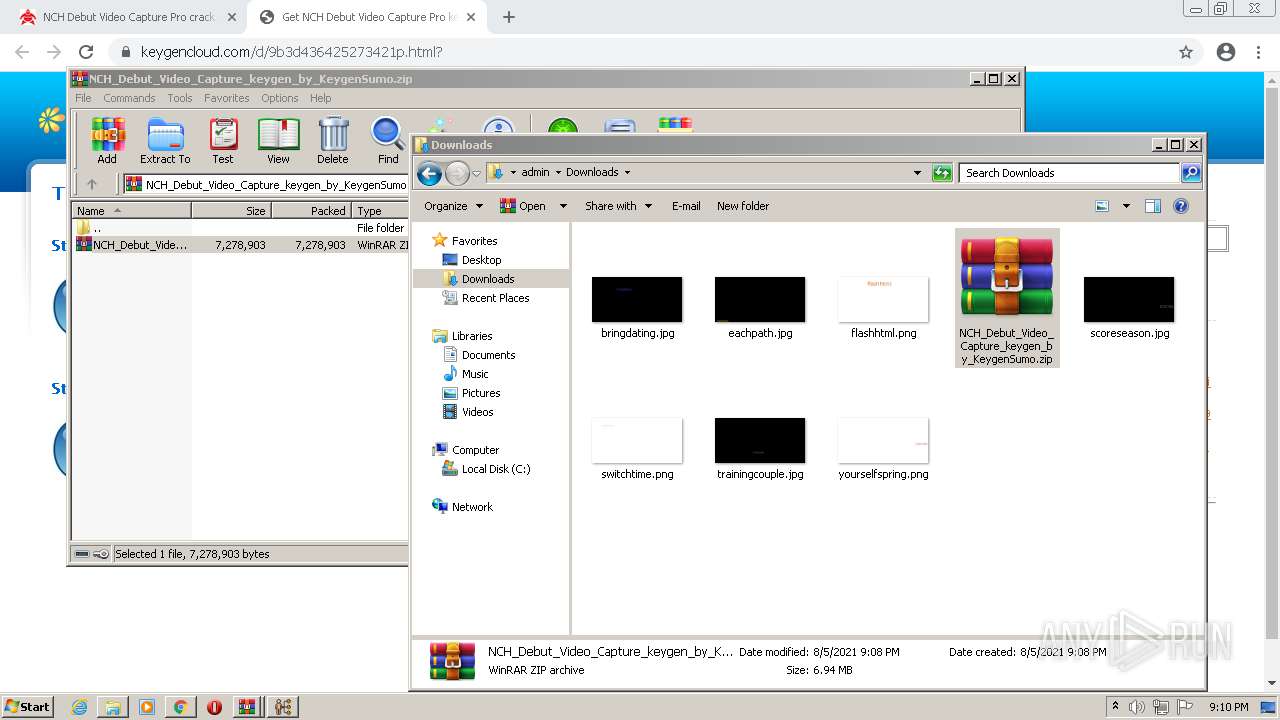Open the Share with dropdown
Screen dimensions: 1280x720
click(618, 206)
